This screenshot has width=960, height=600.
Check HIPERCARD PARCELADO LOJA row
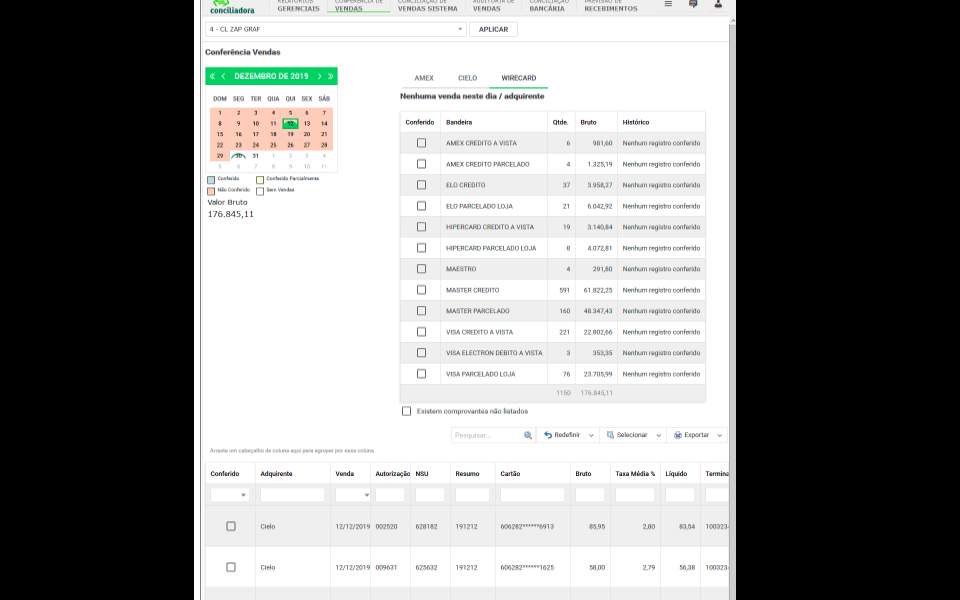click(421, 248)
